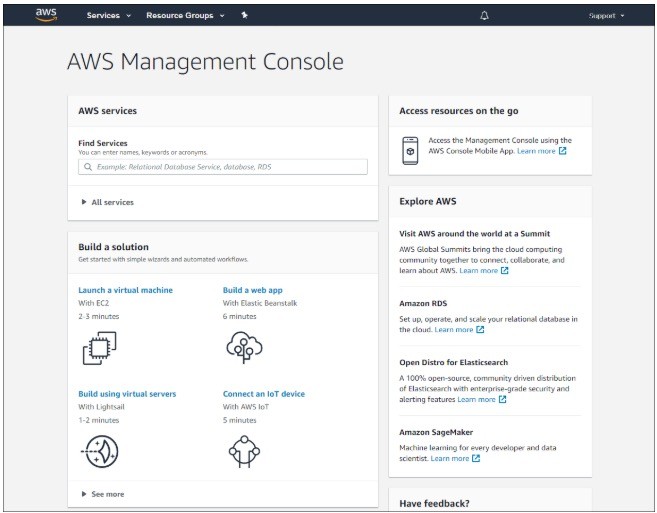Click the EC2 chip icon
Image resolution: width=657 pixels, height=513 pixels.
100,348
